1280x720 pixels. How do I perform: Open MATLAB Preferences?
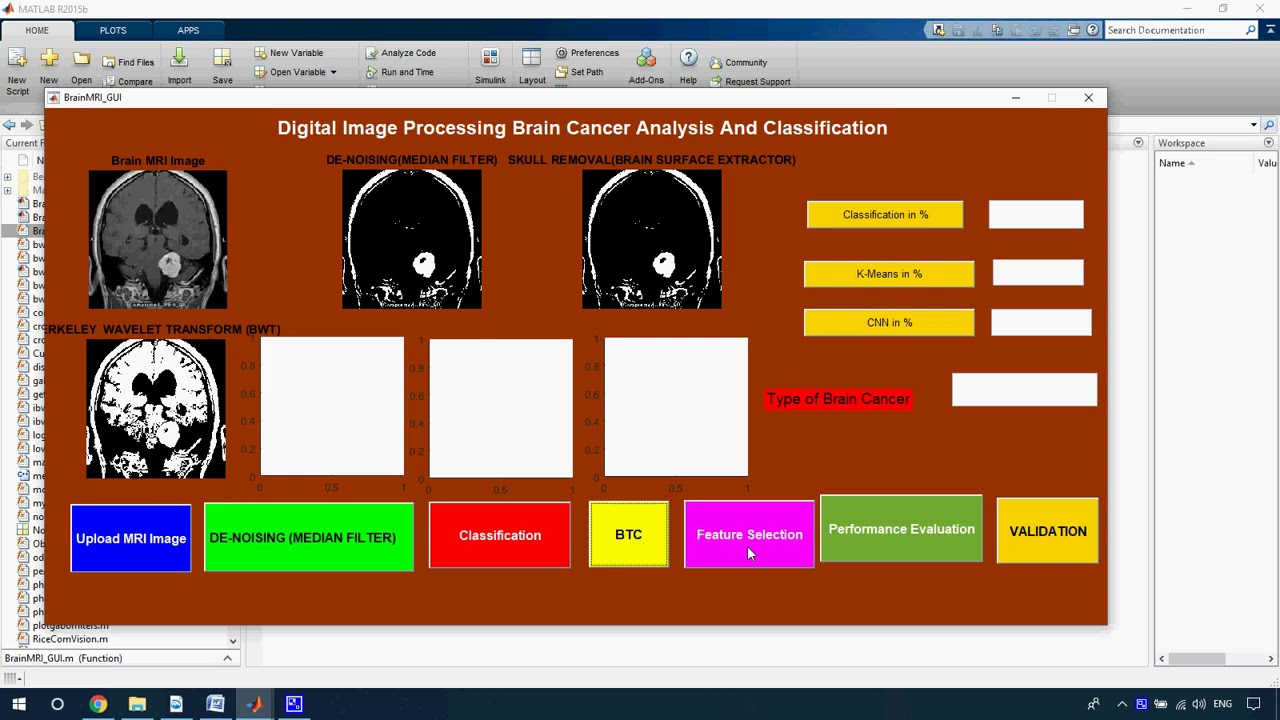587,53
